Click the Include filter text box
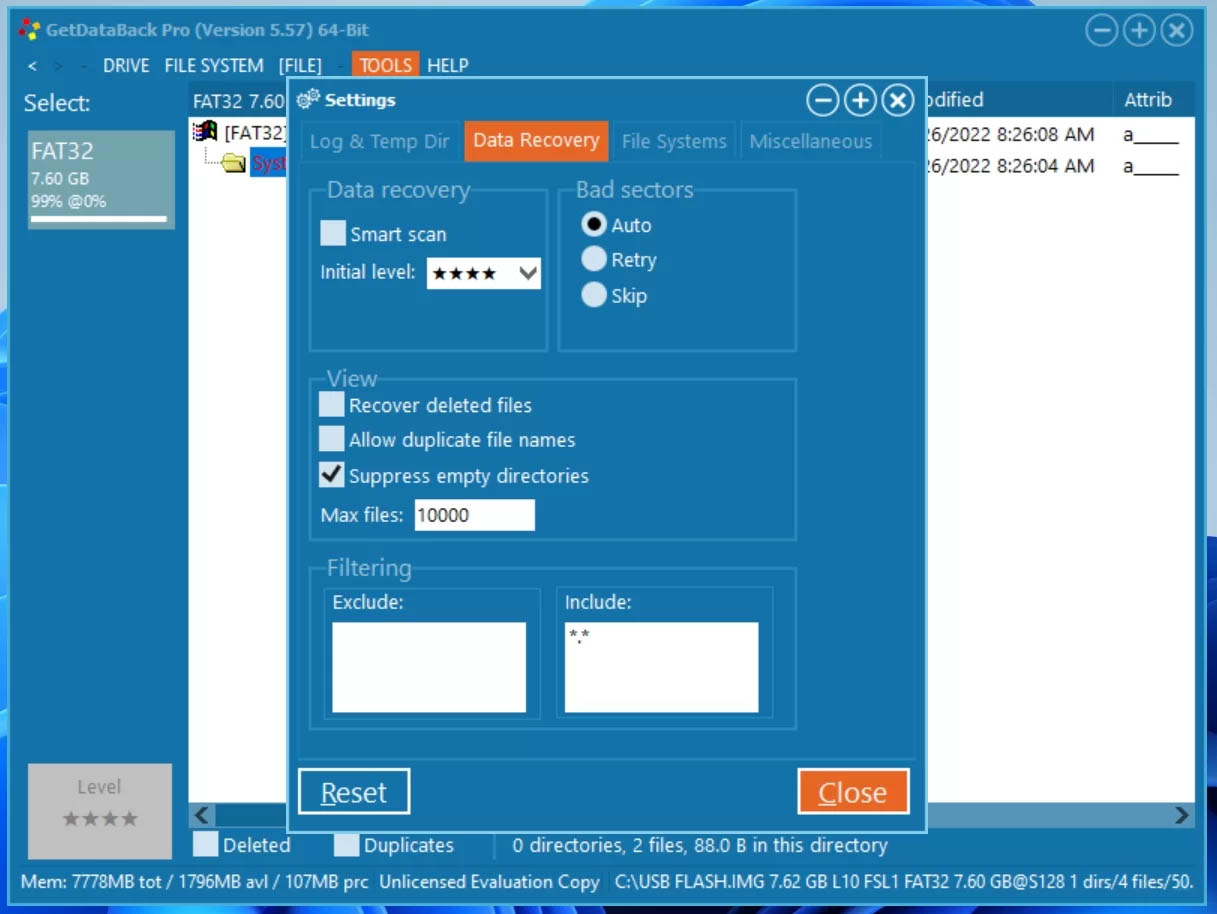This screenshot has width=1217, height=914. 661,668
